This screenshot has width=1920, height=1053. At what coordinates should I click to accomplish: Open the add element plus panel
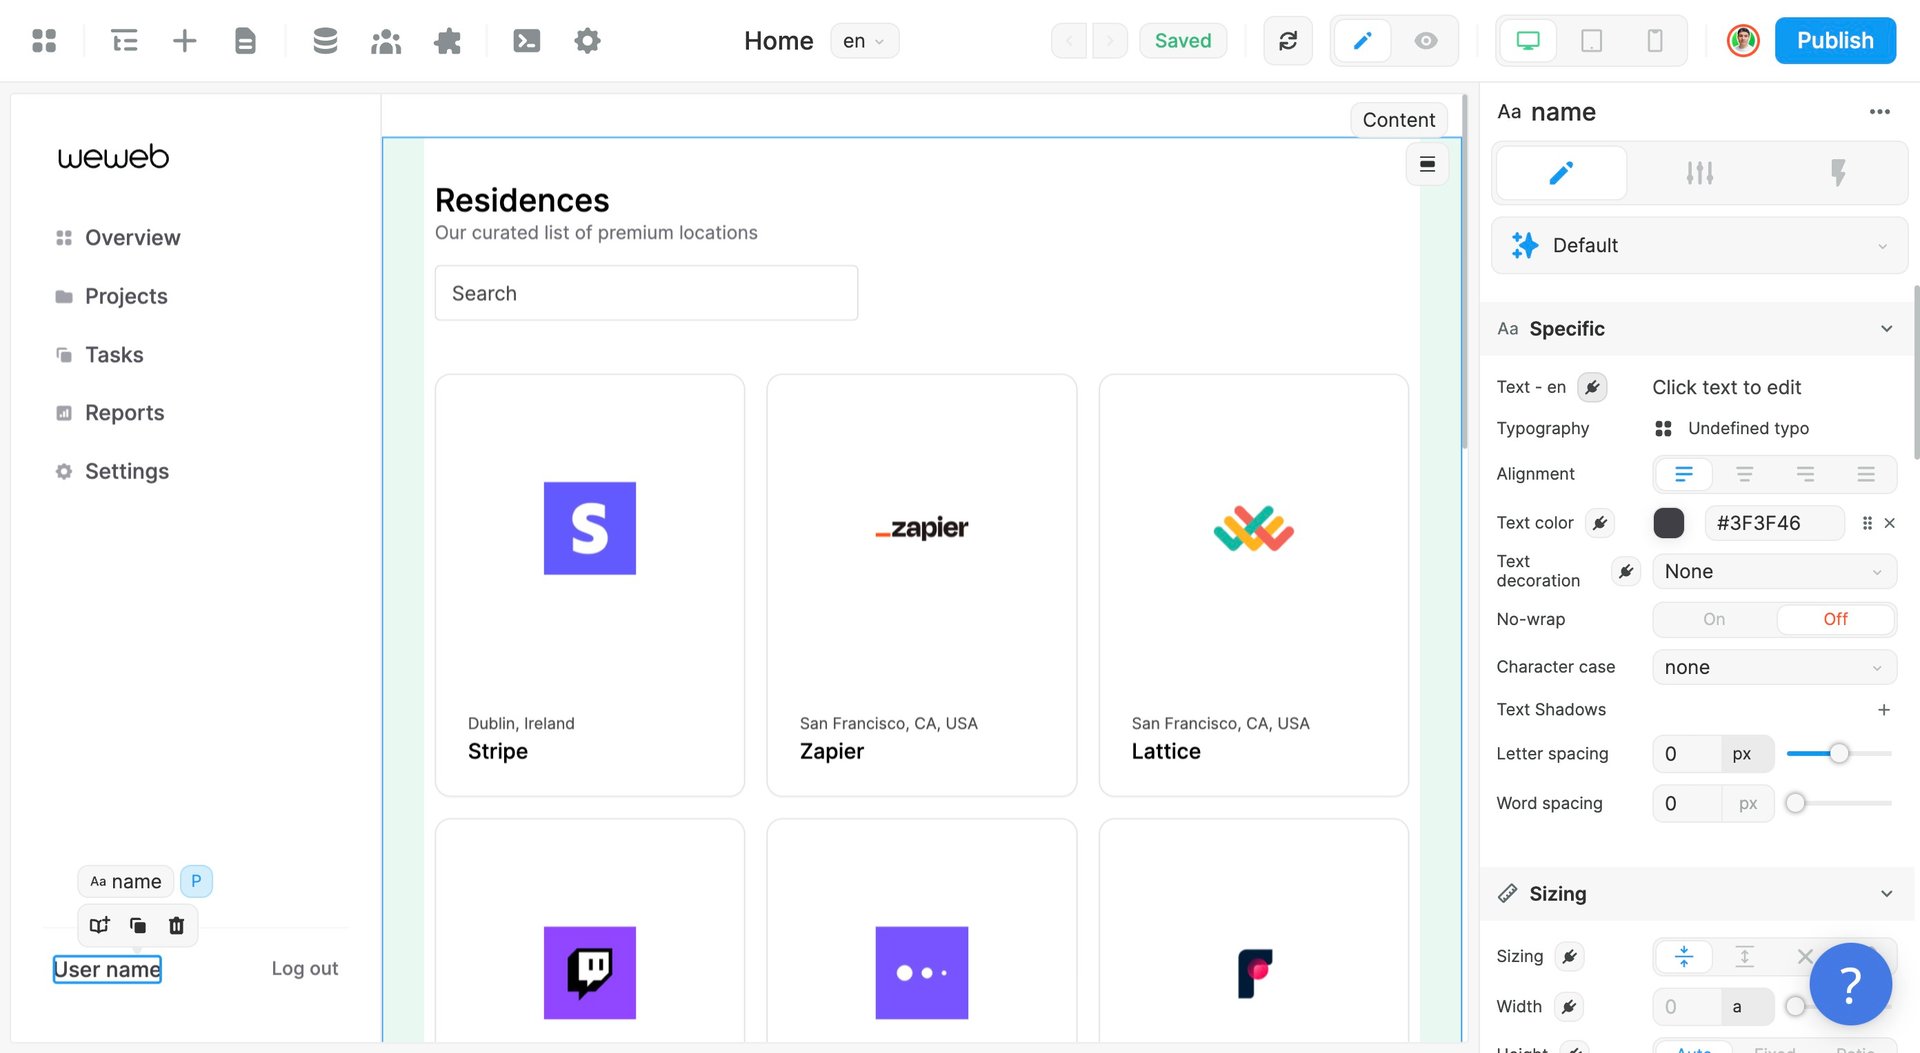[x=185, y=41]
